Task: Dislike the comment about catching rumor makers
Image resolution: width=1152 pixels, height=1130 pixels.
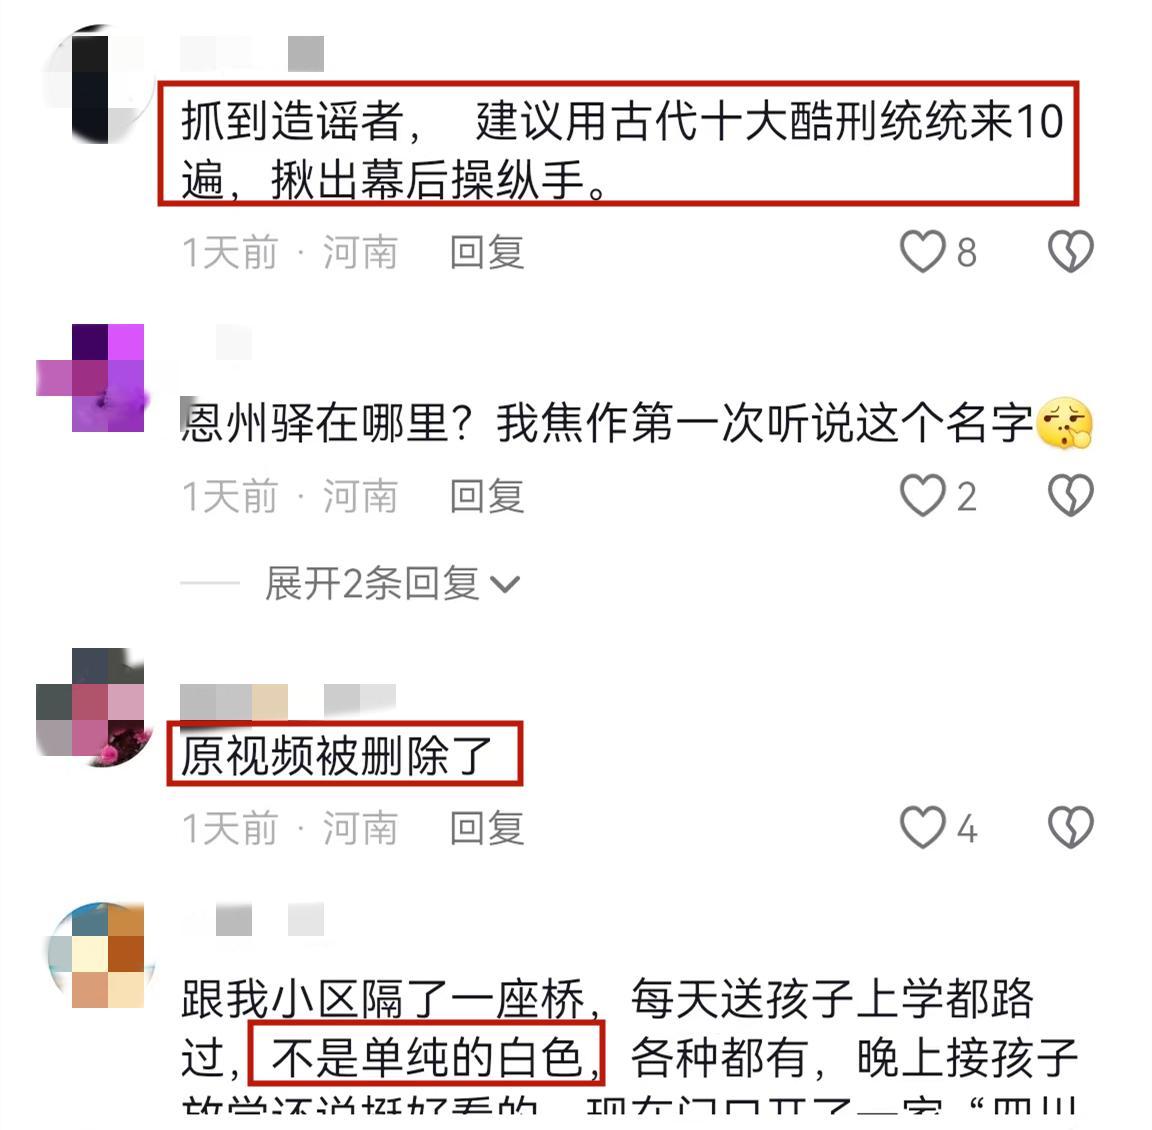Action: [1070, 251]
